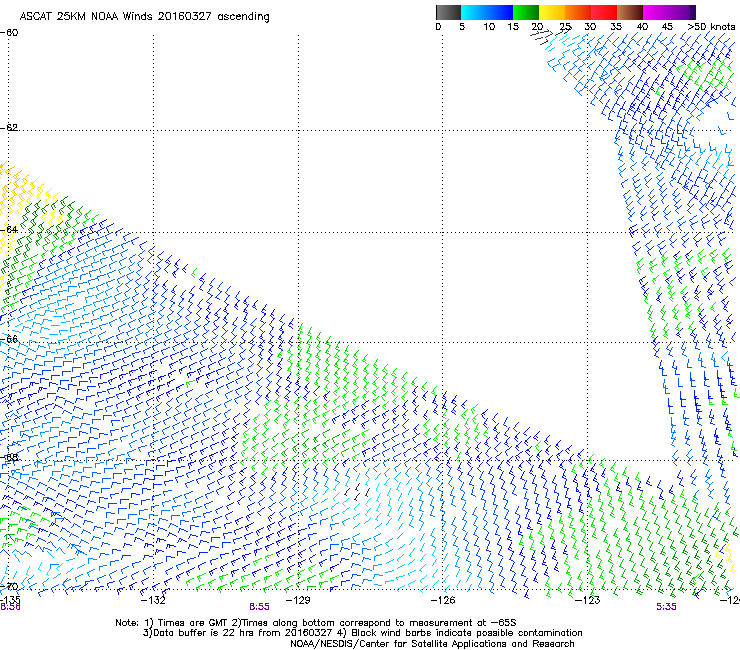Select the gray 0–5 knots legend color
The height and width of the screenshot is (650, 740).
pyautogui.click(x=448, y=12)
